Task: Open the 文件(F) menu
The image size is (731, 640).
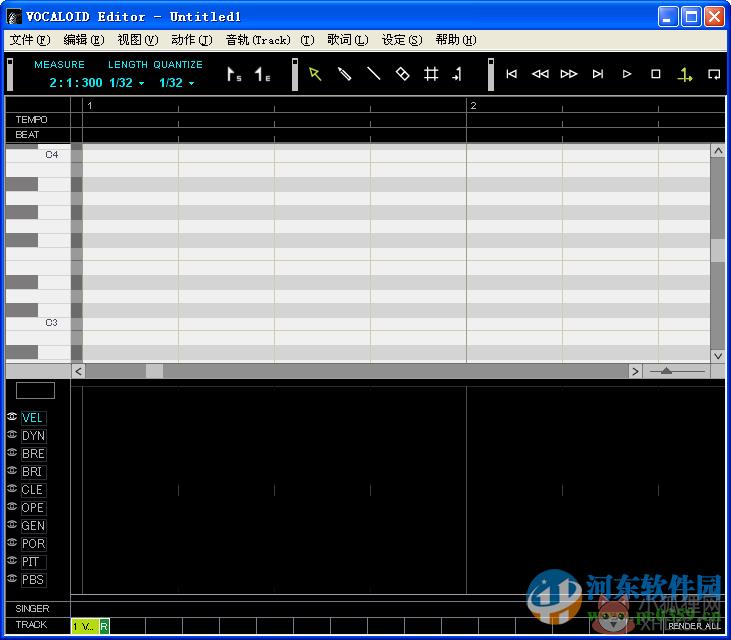Action: point(30,40)
